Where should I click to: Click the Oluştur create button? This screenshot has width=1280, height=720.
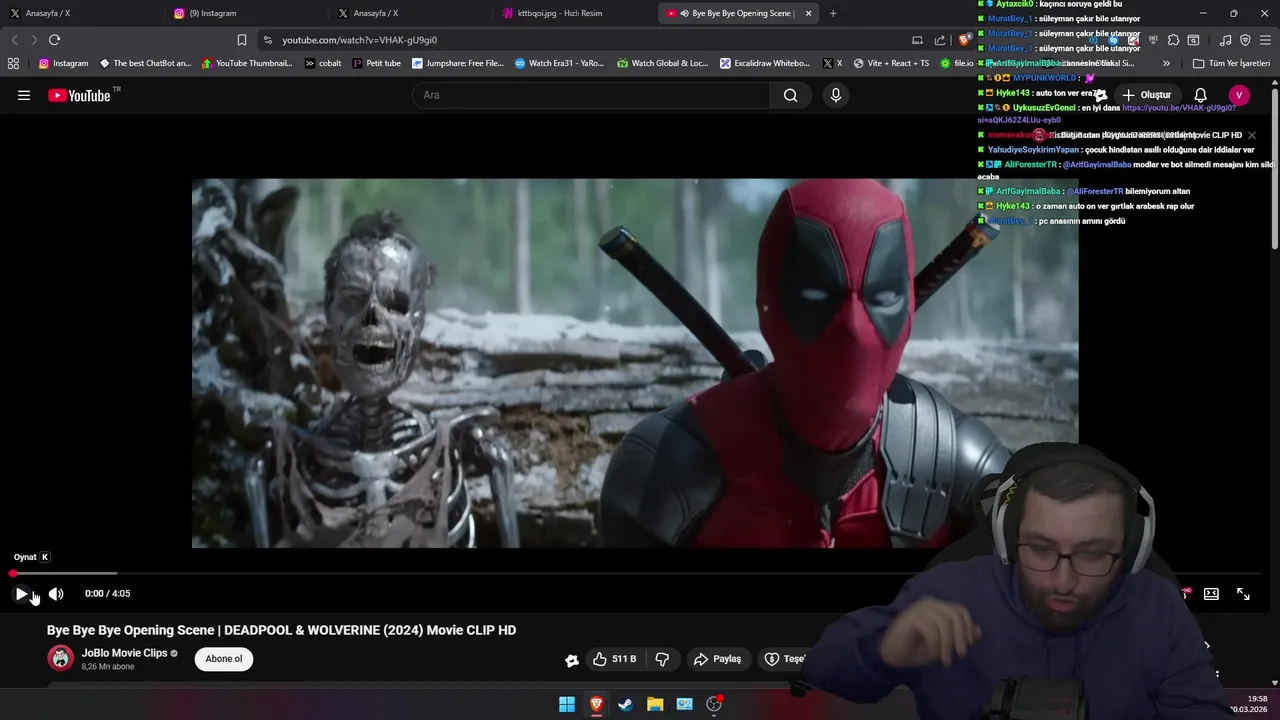point(1146,95)
